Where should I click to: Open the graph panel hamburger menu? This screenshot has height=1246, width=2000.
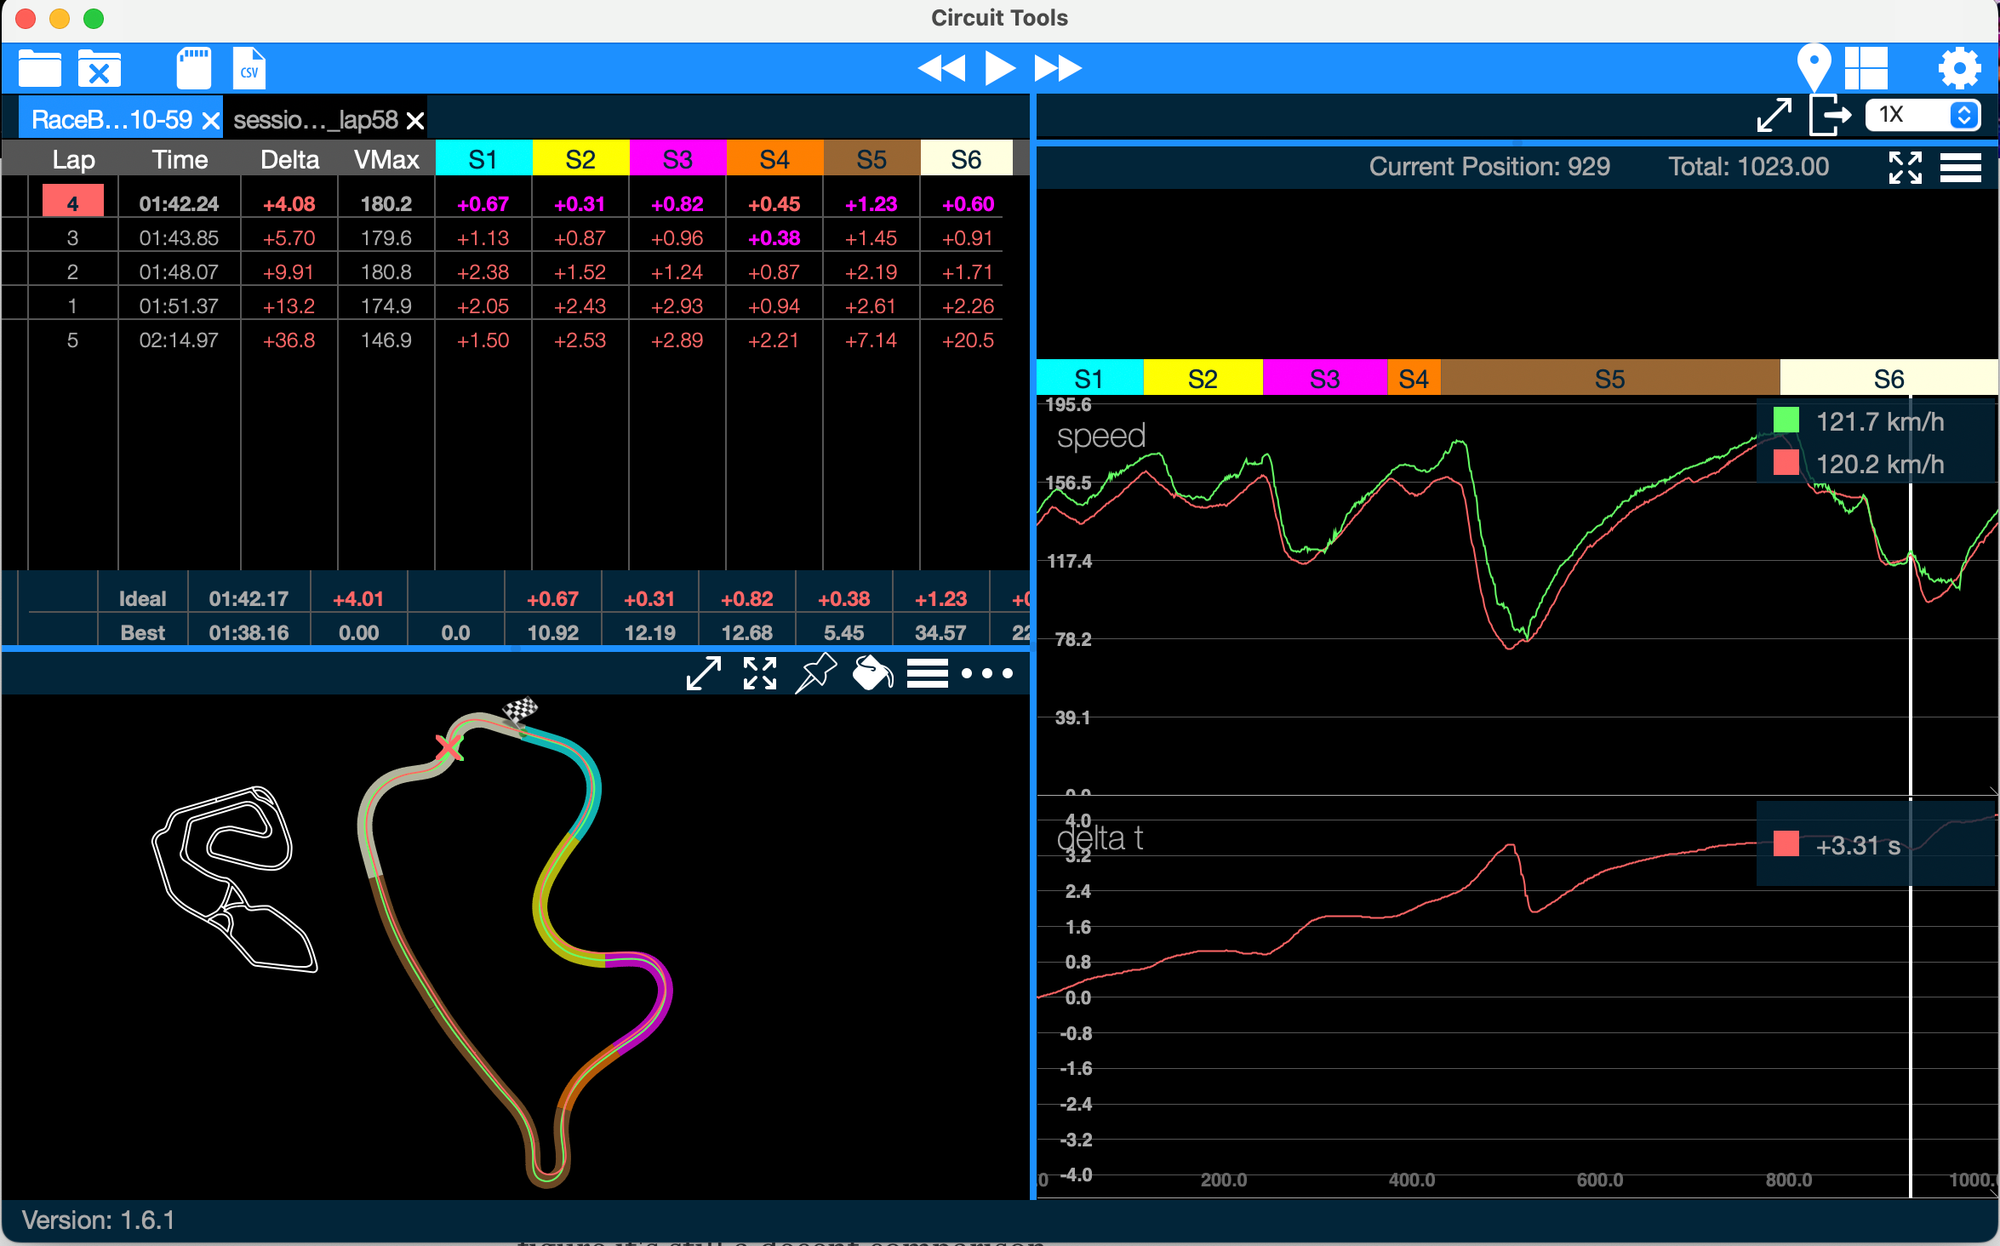1960,167
